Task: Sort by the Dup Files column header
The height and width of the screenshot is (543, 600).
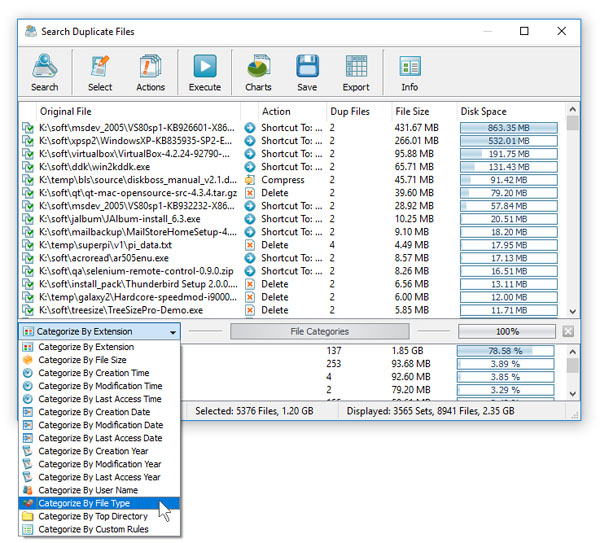Action: click(x=359, y=111)
